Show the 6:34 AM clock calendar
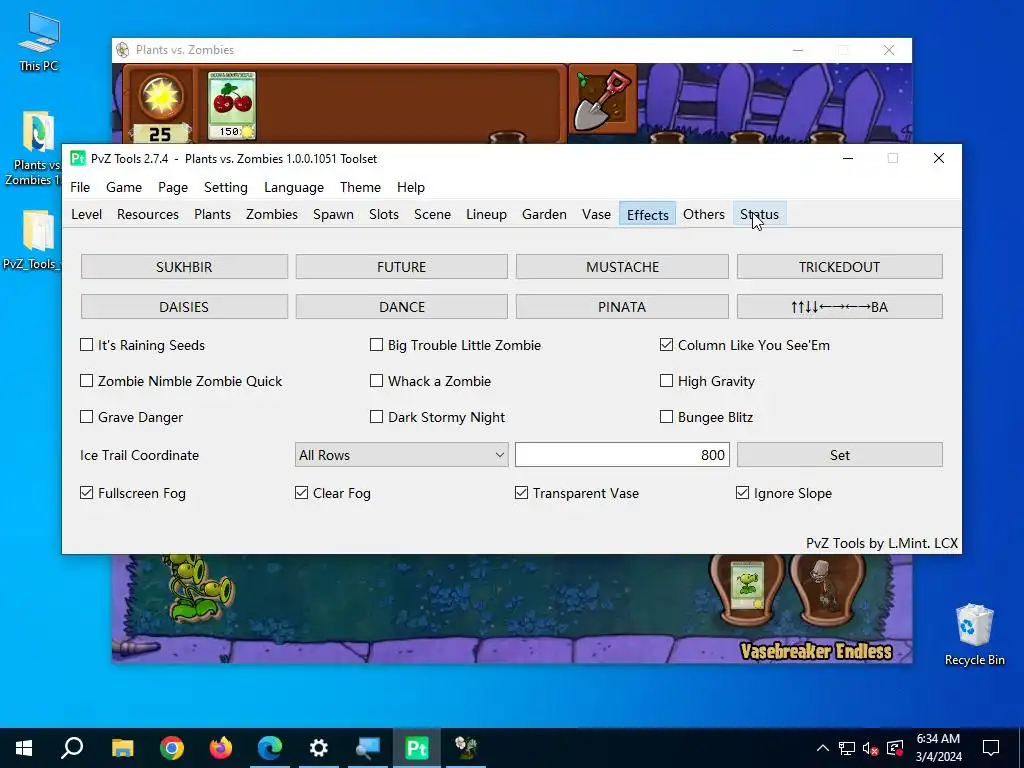Image resolution: width=1024 pixels, height=768 pixels. tap(938, 748)
